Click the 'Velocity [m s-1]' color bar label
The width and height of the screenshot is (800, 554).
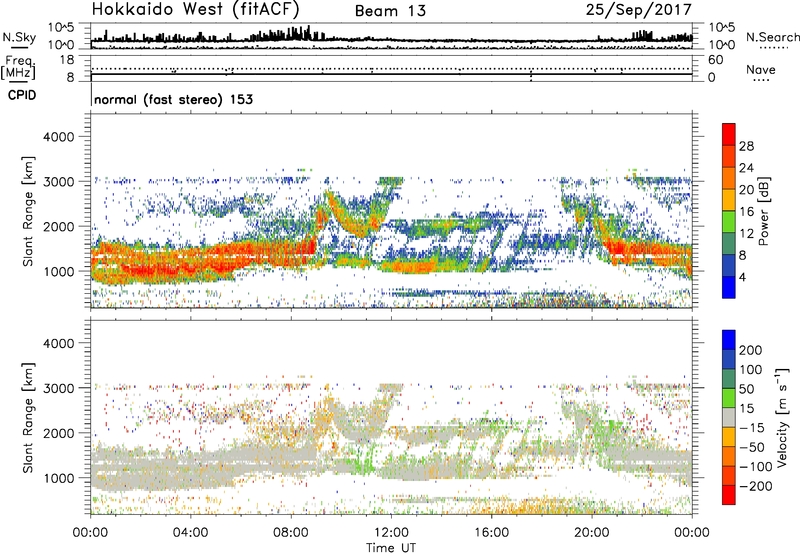coord(782,417)
